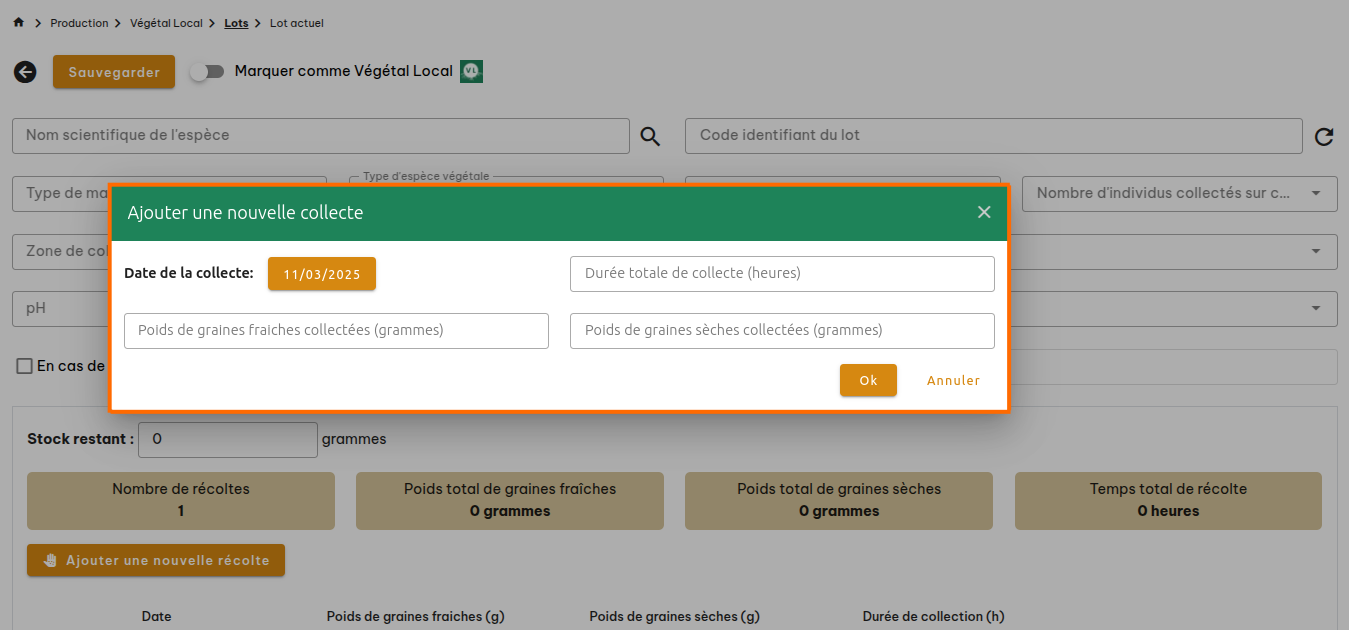Go to Lots breadcrumb link

coord(236,23)
